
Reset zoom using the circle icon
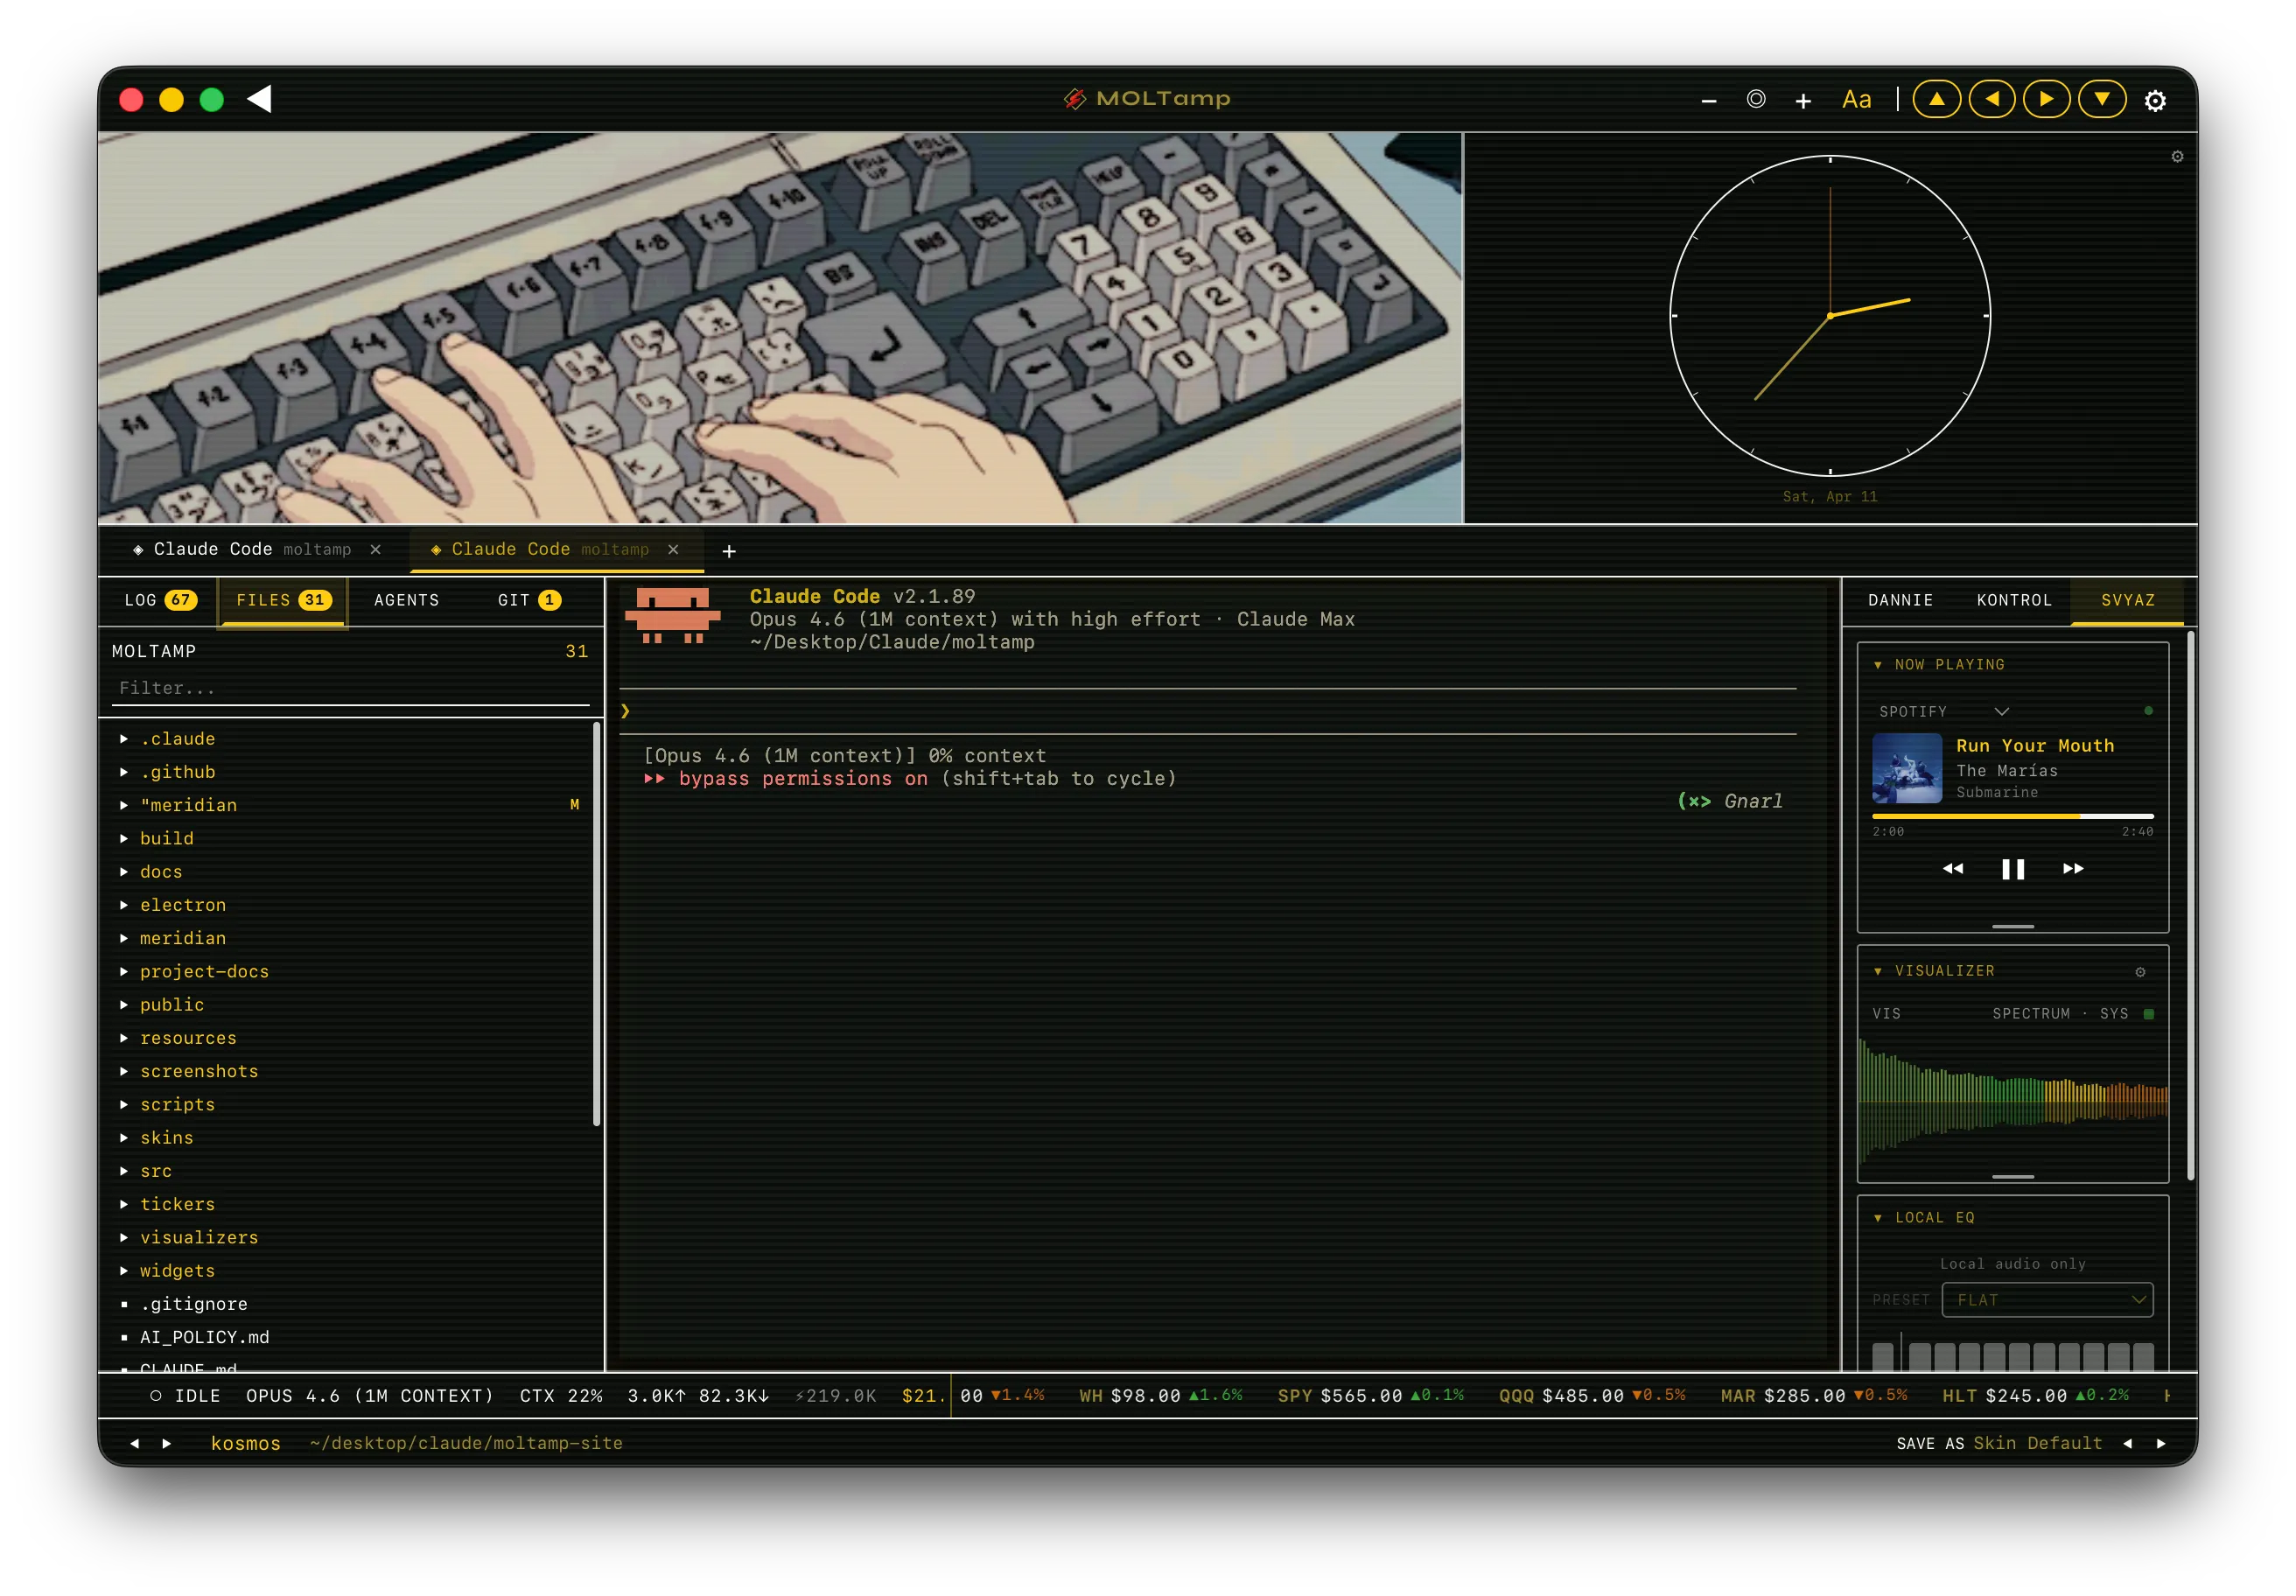coord(1756,99)
